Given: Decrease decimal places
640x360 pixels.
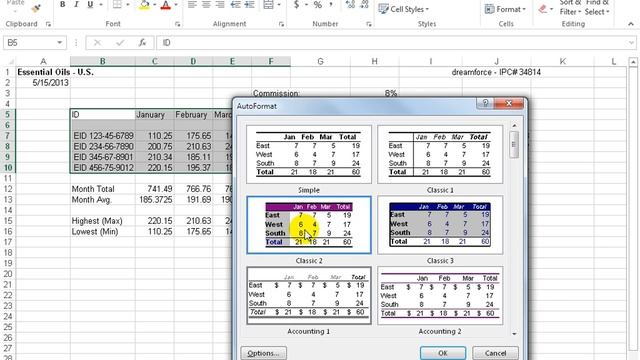Looking at the screenshot, I should pyautogui.click(x=364, y=4).
